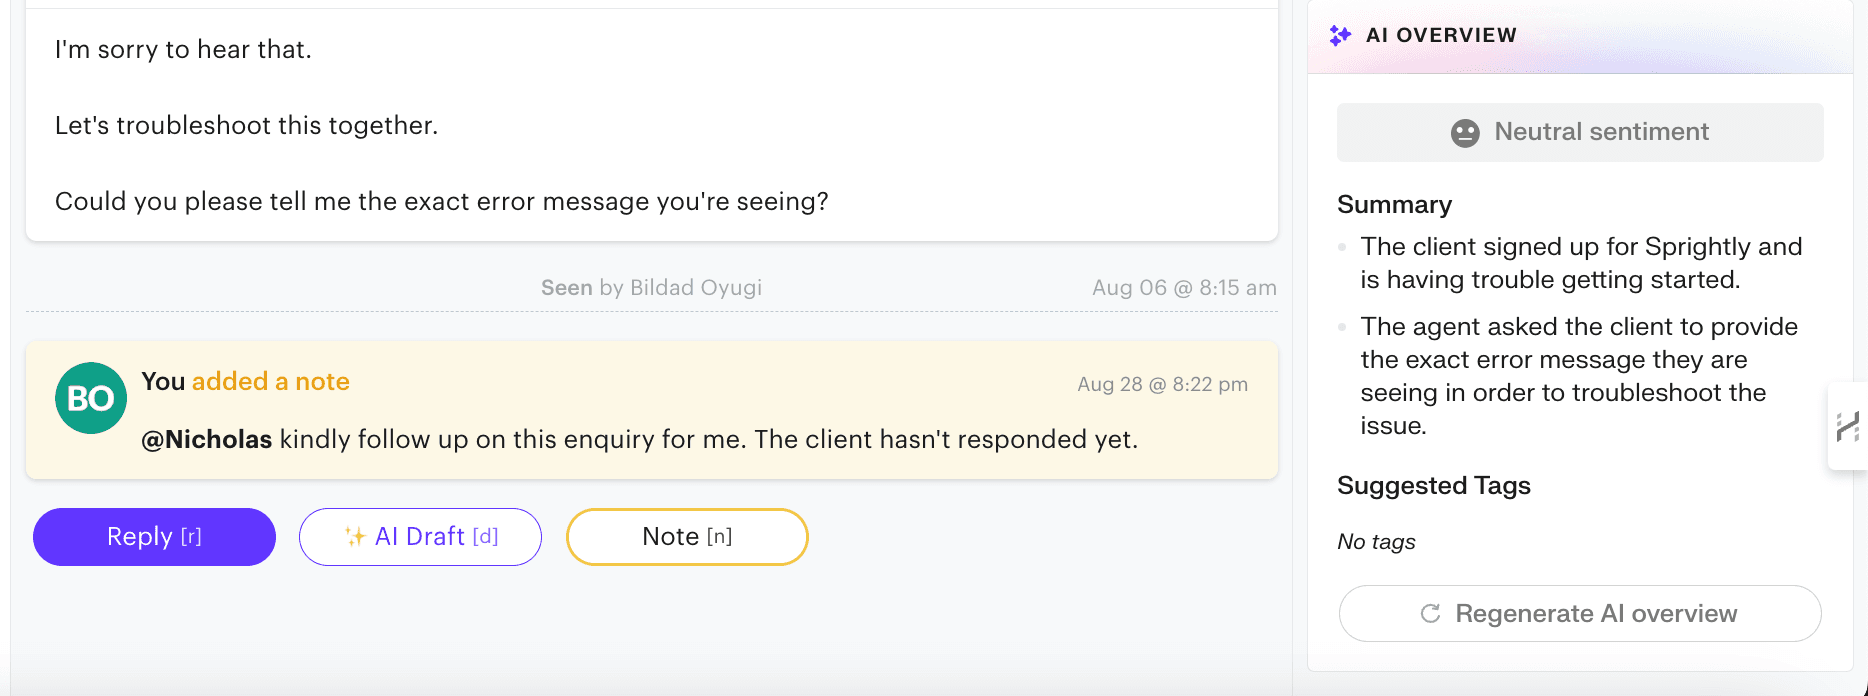
Task: Click the BO avatar on the note
Action: [x=91, y=398]
